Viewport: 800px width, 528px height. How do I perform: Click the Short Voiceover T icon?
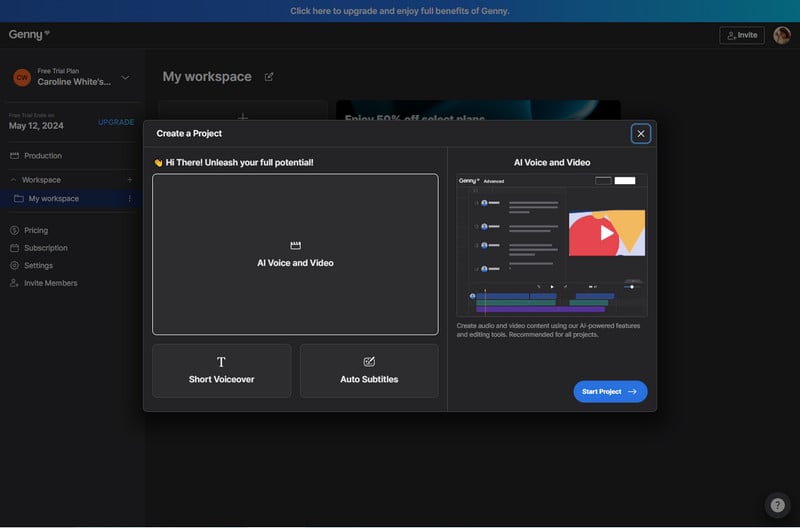click(x=221, y=362)
